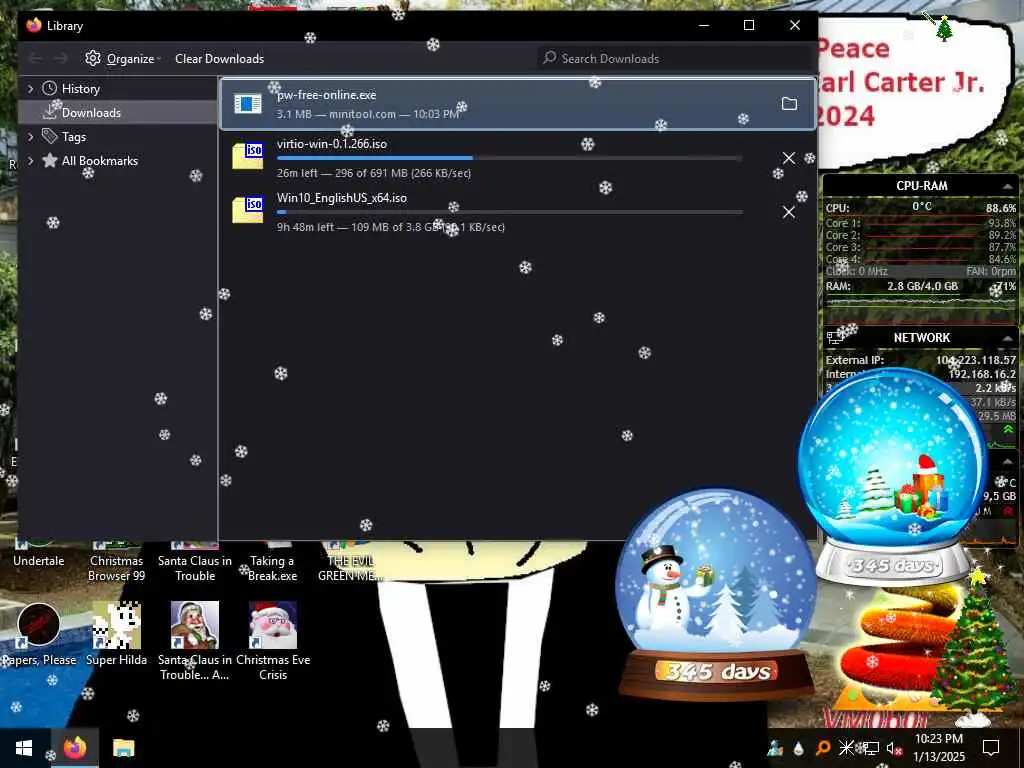Click the External IP address value
The height and width of the screenshot is (768, 1024).
[x=976, y=360]
